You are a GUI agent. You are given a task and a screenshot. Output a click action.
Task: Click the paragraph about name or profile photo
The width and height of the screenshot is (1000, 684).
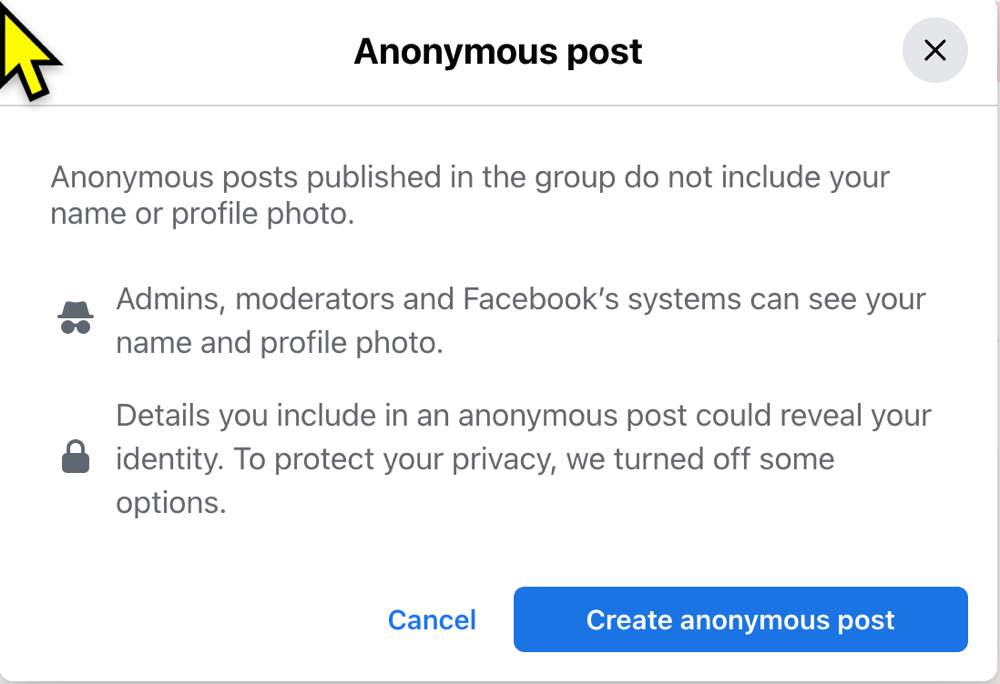469,195
